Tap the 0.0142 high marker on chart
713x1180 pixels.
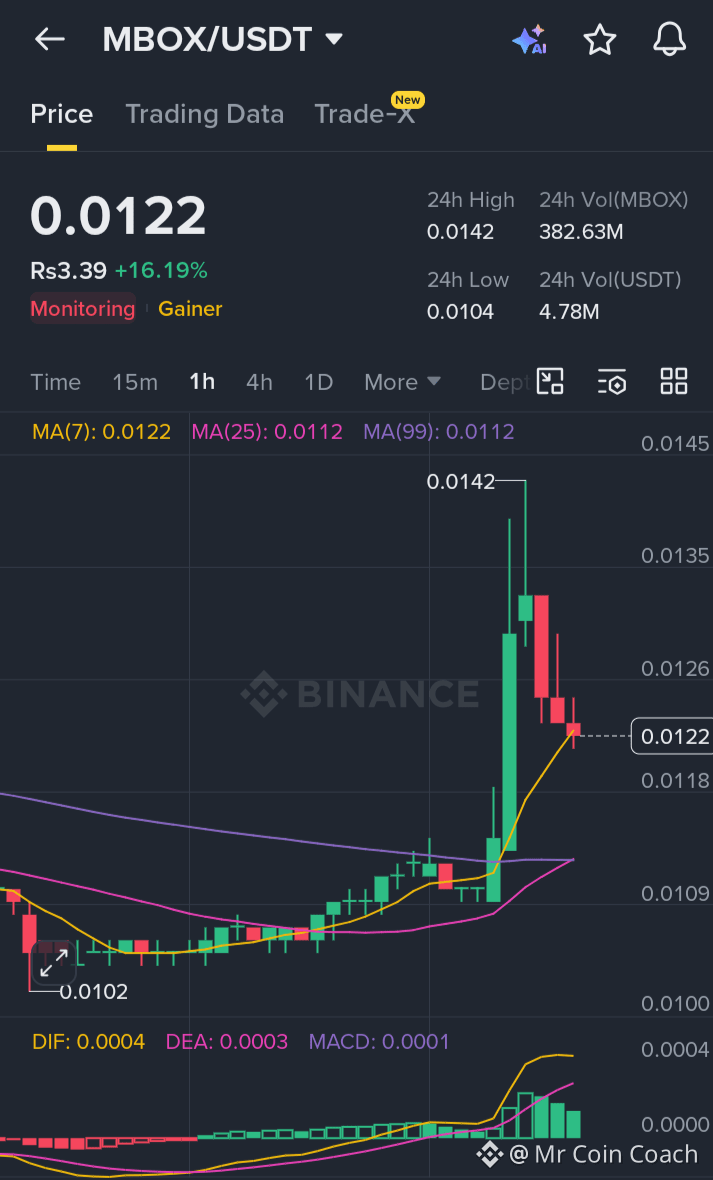click(x=461, y=481)
